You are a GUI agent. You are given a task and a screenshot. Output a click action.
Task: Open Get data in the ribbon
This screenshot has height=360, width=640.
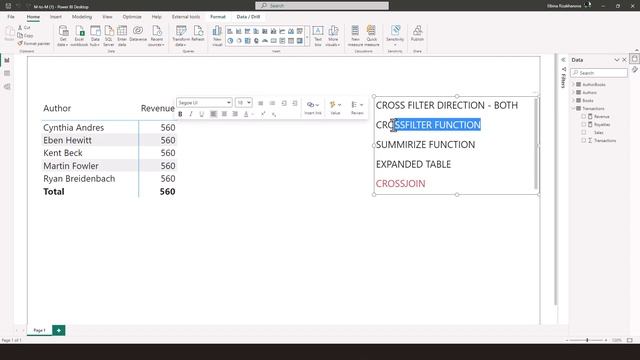pyautogui.click(x=63, y=36)
